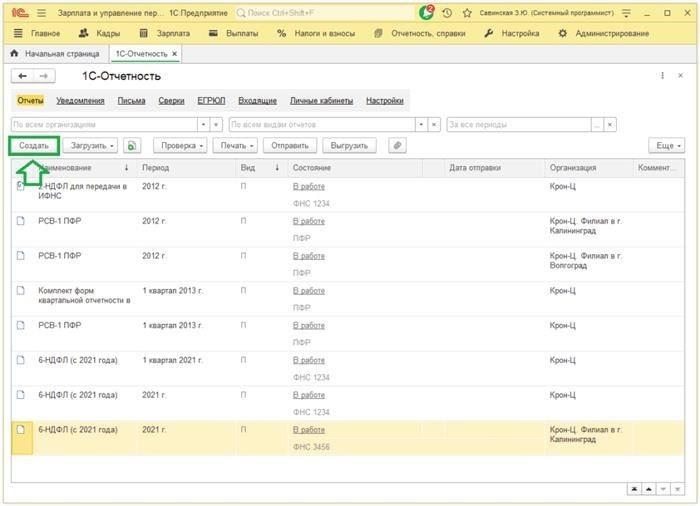Open the Настройки link tab
The image size is (700, 506).
[385, 100]
